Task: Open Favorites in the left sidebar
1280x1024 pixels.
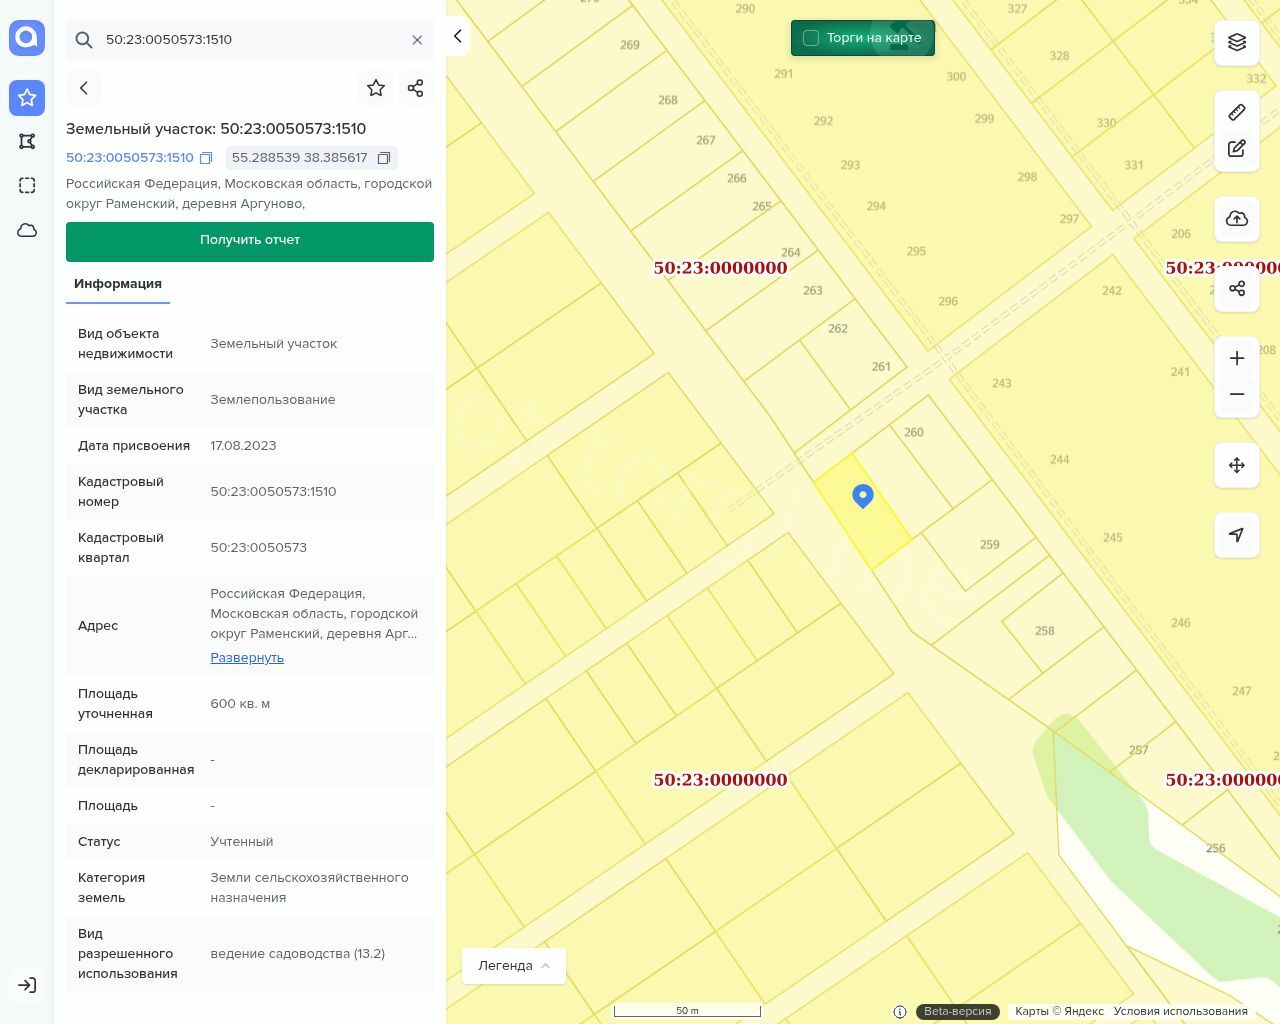Action: pos(27,97)
